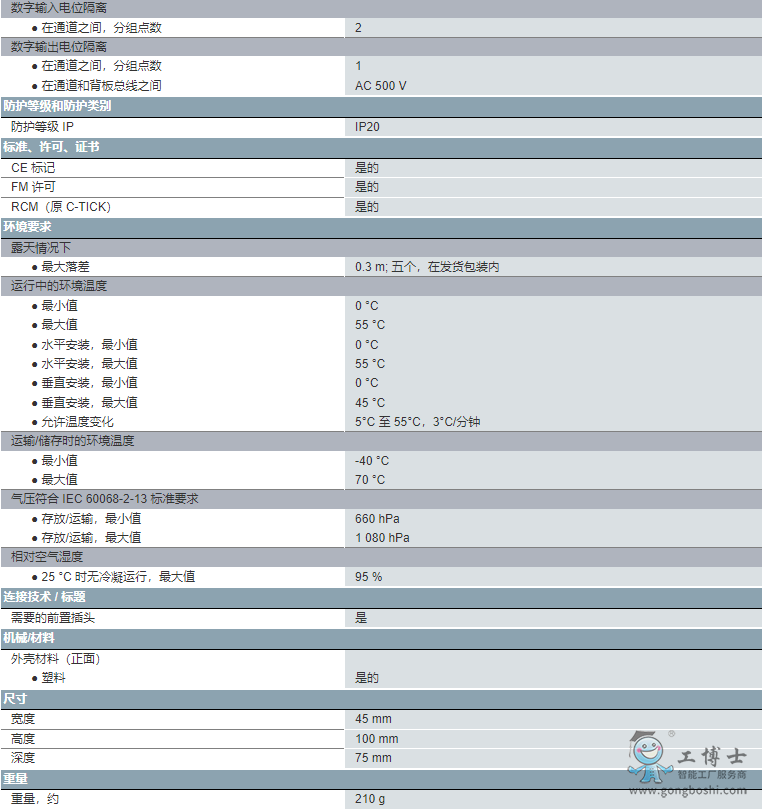Click the IP20 protection rating value
The height and width of the screenshot is (810, 762).
tap(367, 127)
